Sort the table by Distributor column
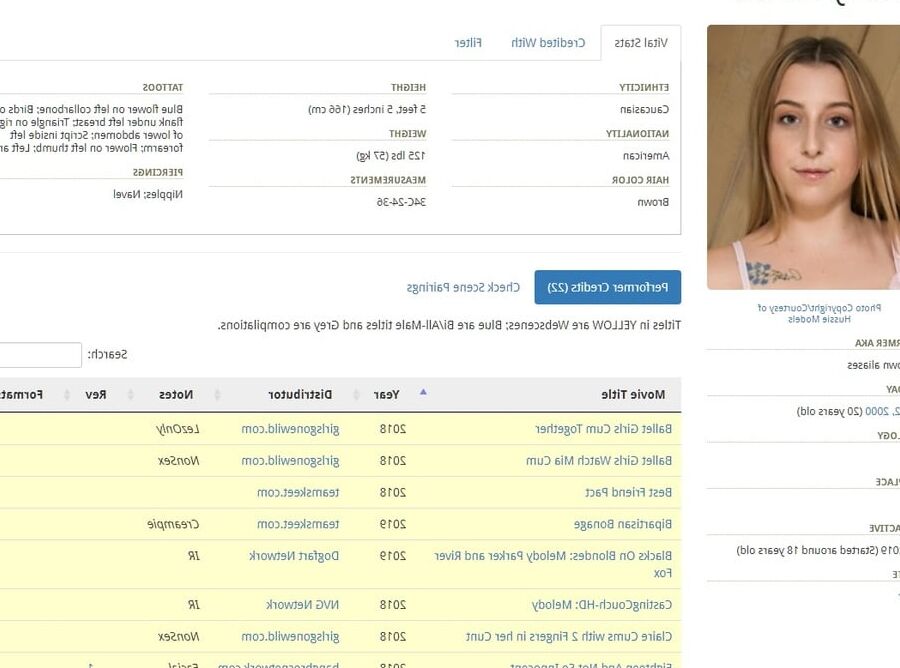This screenshot has height=668, width=900. click(300, 395)
